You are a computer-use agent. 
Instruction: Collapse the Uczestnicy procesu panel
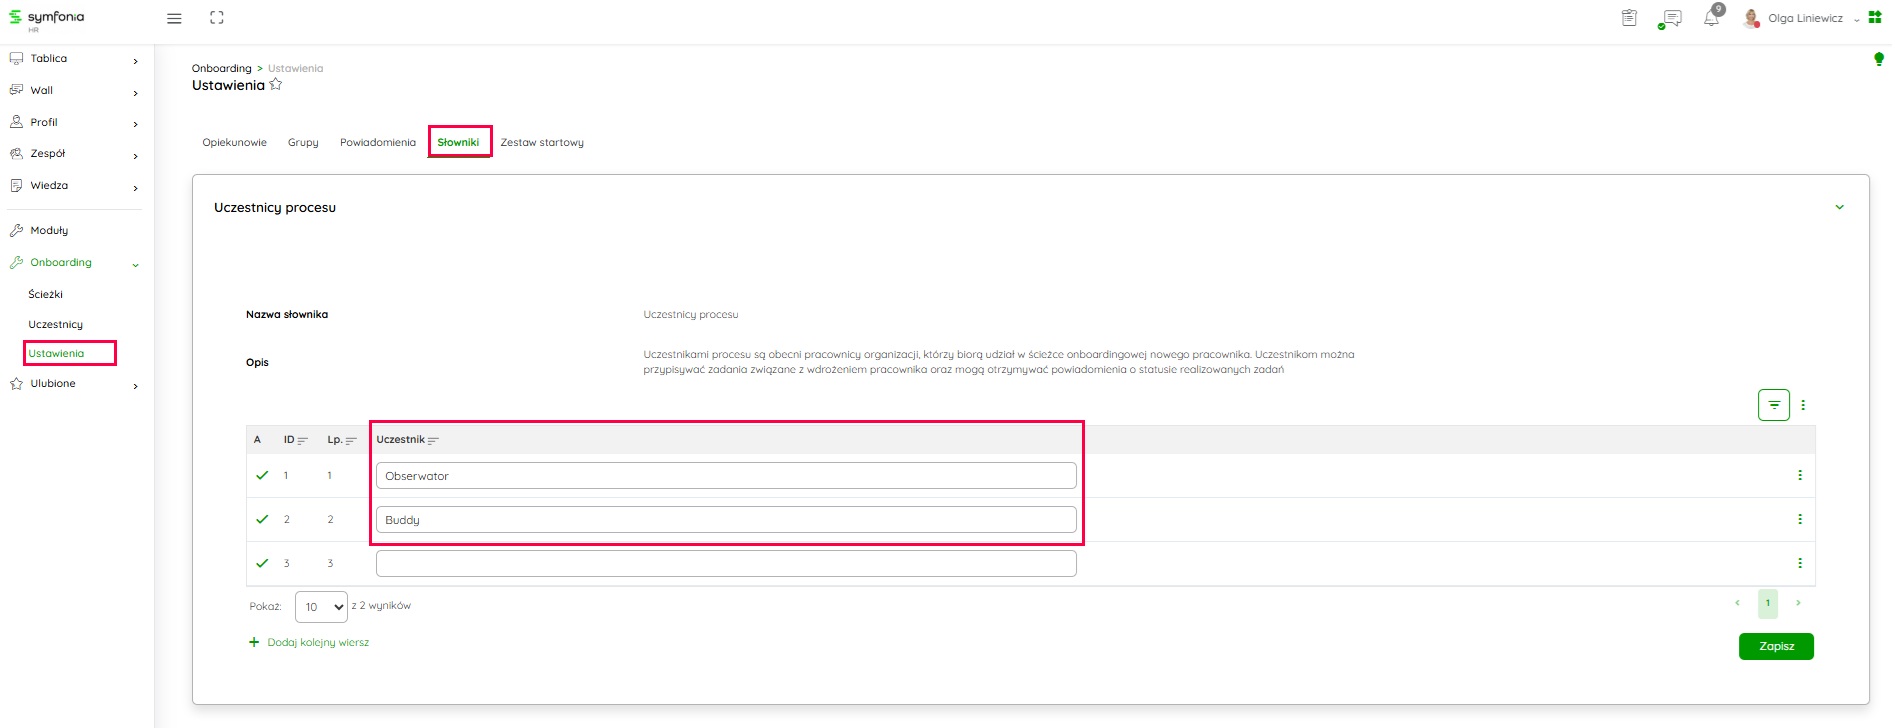coord(1839,207)
